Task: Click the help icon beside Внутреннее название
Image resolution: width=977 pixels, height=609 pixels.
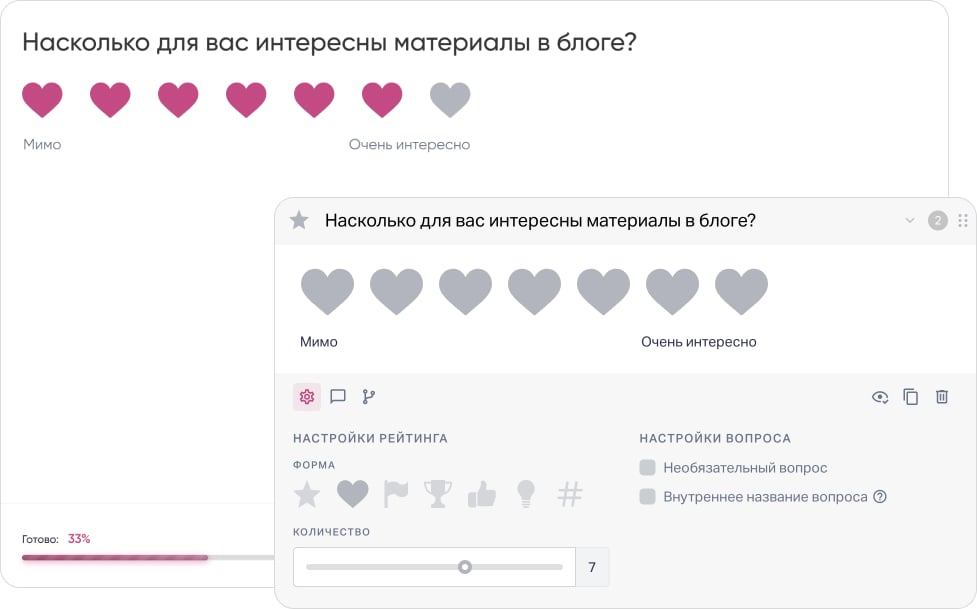Action: pos(880,497)
